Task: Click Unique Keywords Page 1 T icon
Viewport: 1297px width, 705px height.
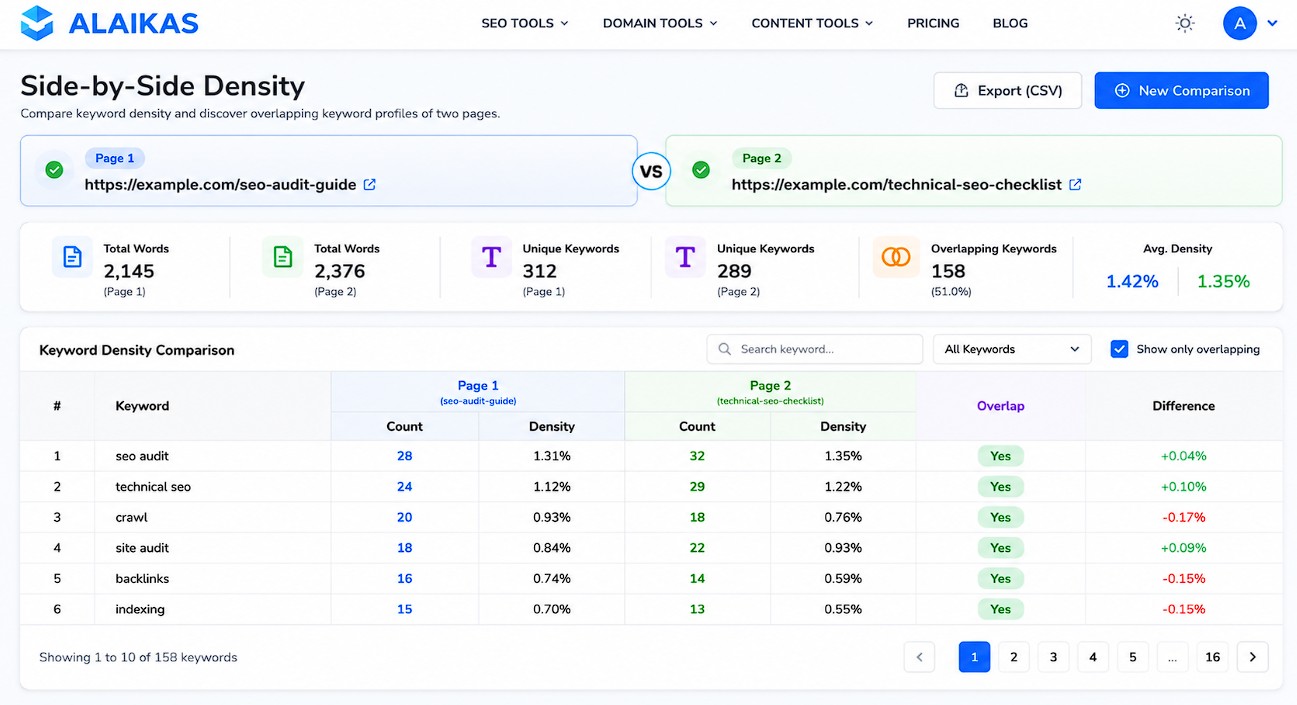Action: coord(491,257)
